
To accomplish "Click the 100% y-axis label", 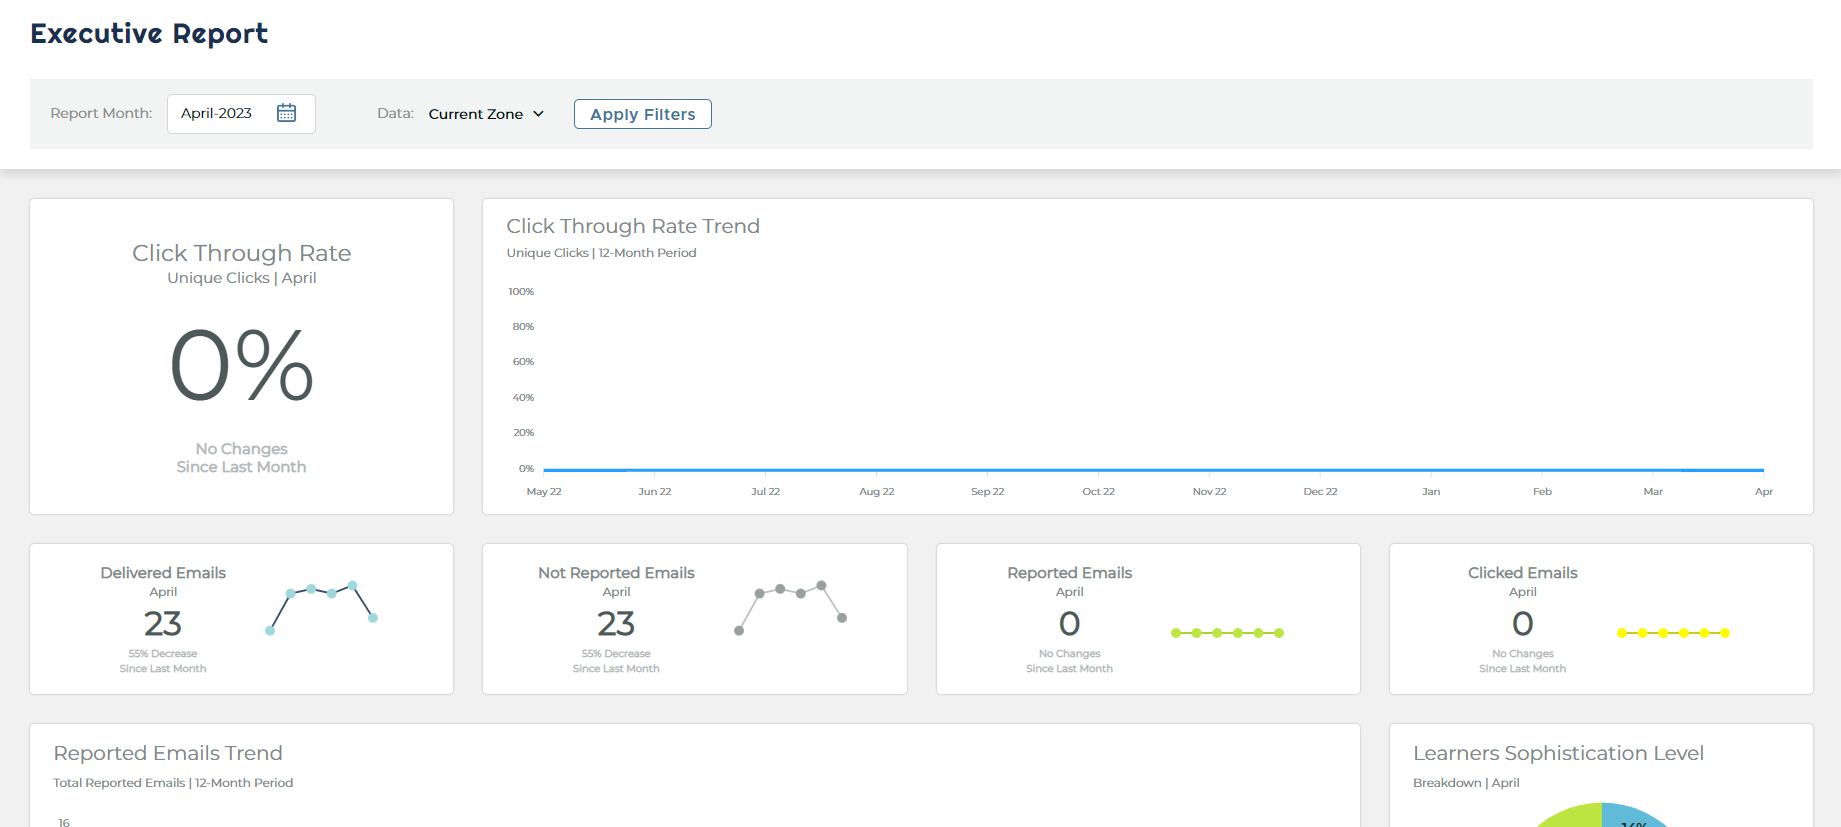I will 521,292.
